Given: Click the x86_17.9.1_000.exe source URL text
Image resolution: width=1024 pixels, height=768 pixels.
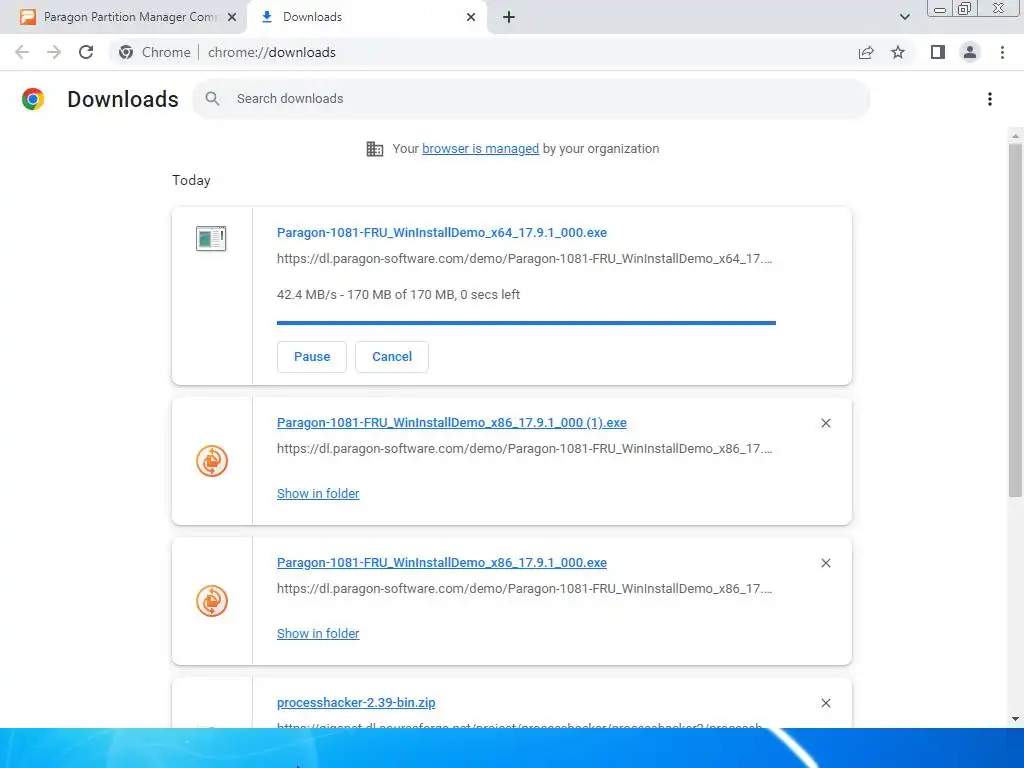Looking at the screenshot, I should (524, 588).
